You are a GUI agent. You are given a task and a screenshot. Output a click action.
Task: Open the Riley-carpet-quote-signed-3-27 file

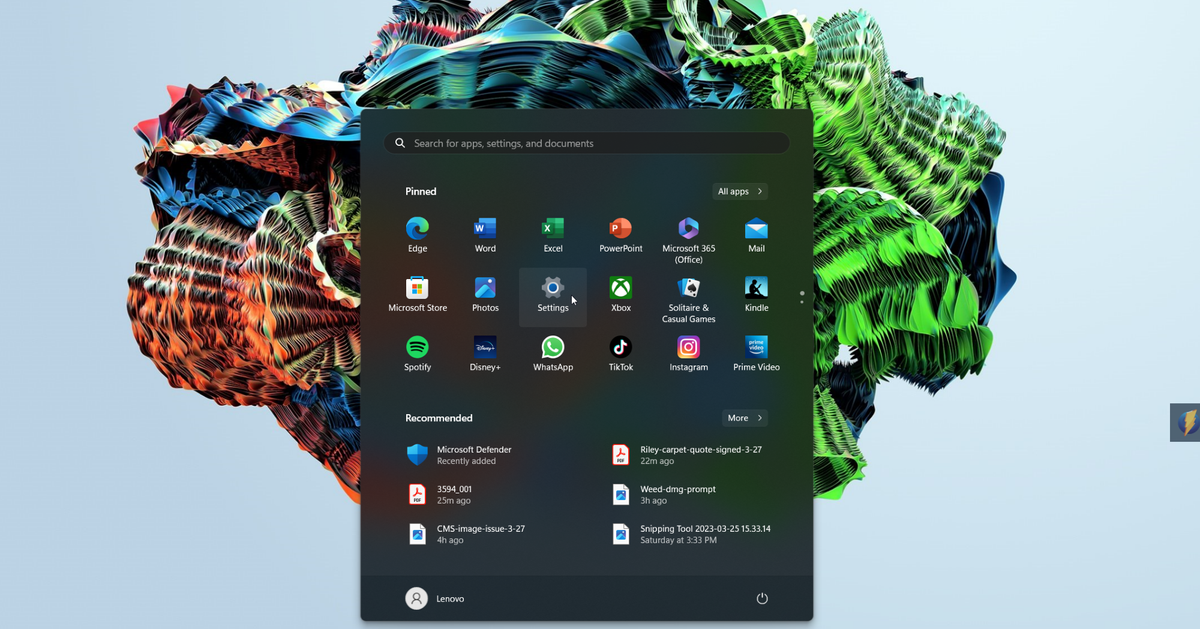(700, 455)
